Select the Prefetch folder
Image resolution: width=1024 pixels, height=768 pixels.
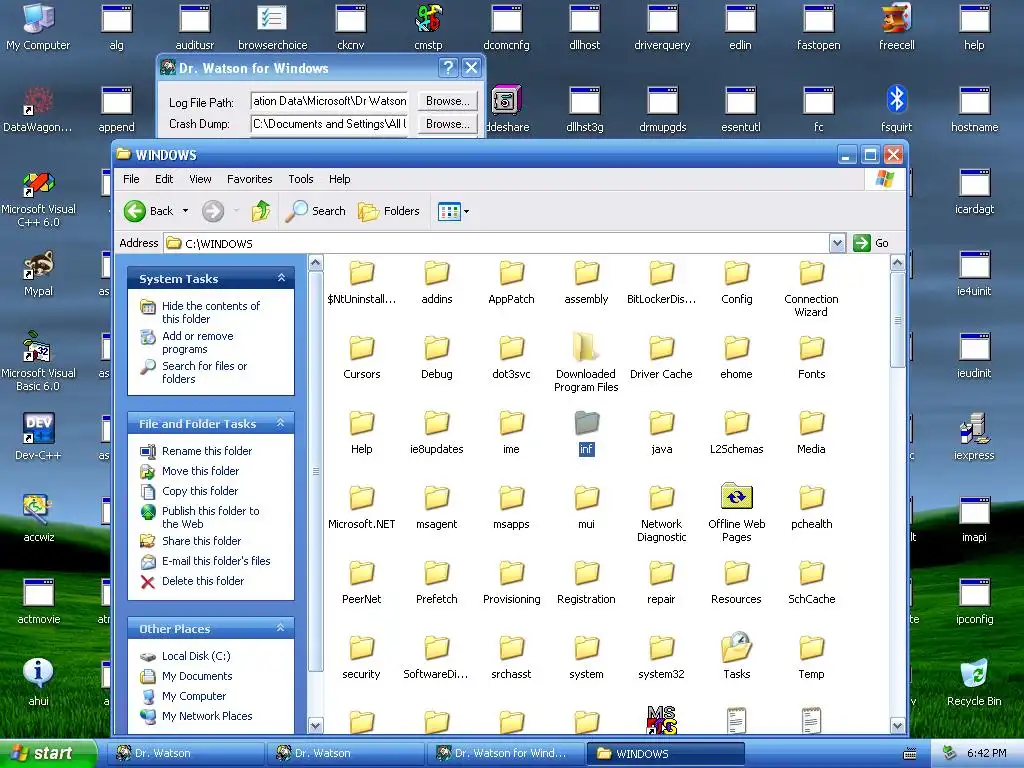tap(436, 581)
